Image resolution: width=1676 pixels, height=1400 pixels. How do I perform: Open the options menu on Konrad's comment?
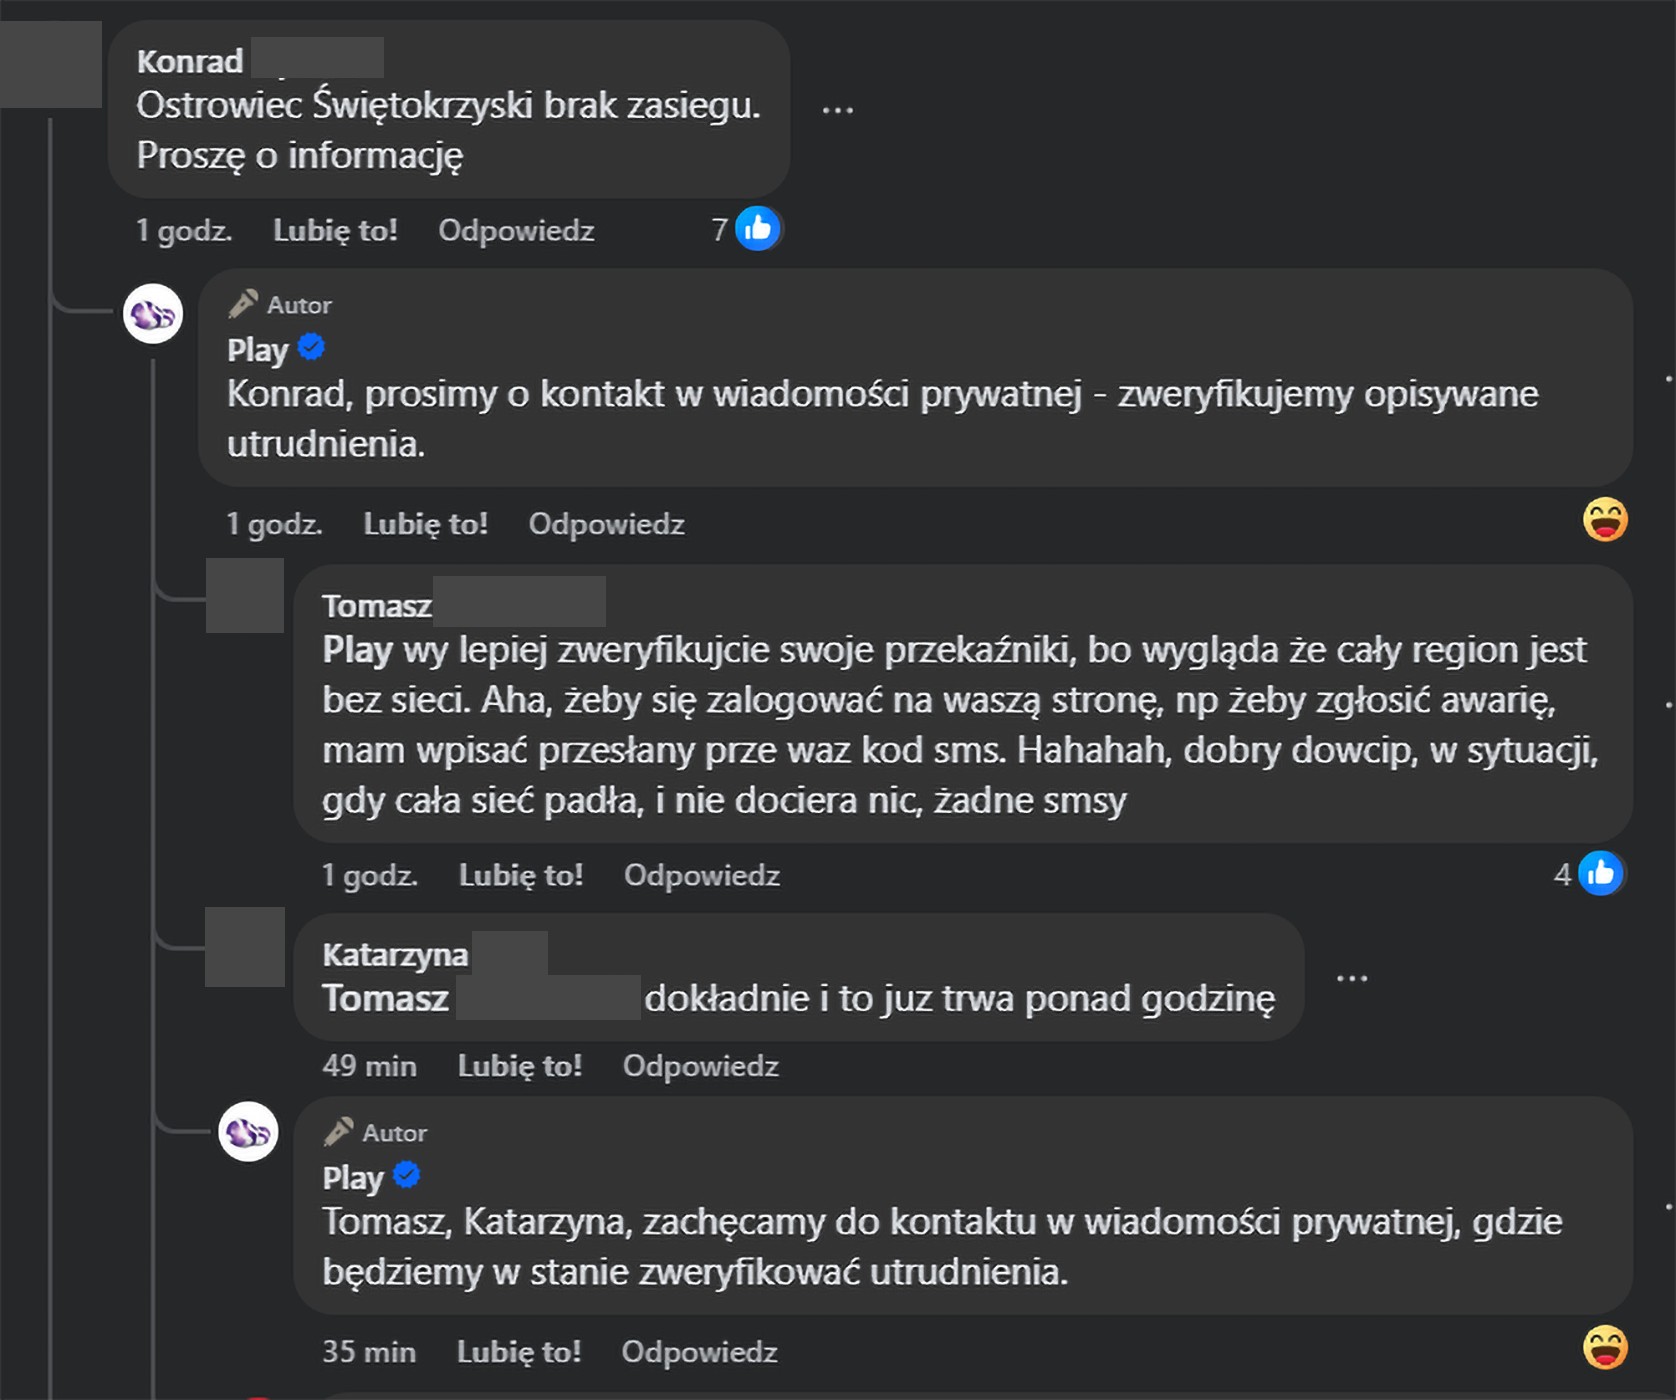coord(838,110)
